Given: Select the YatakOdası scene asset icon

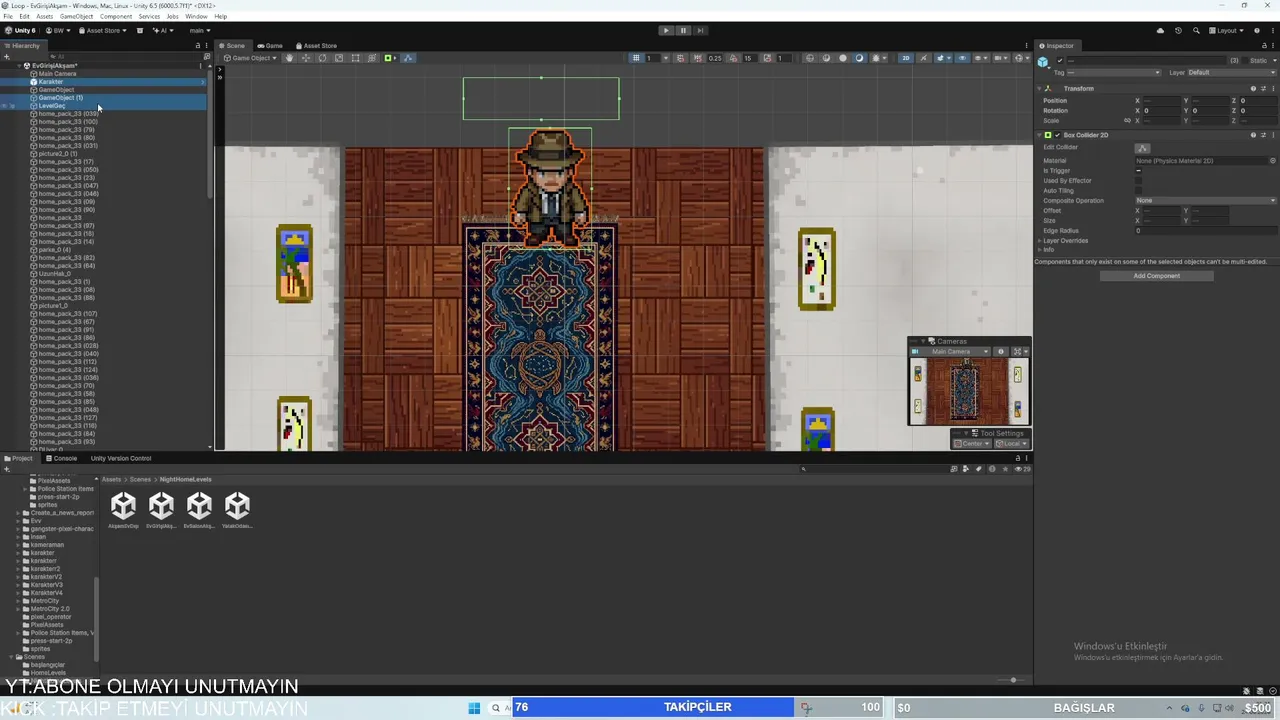Looking at the screenshot, I should click(x=237, y=505).
